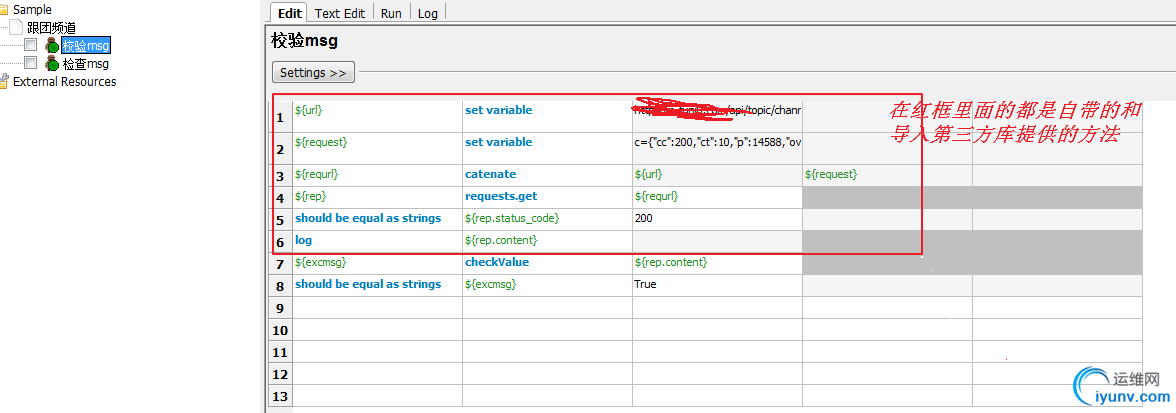Tick the checkbox beside 校验msg
The width and height of the screenshot is (1176, 413).
point(31,46)
